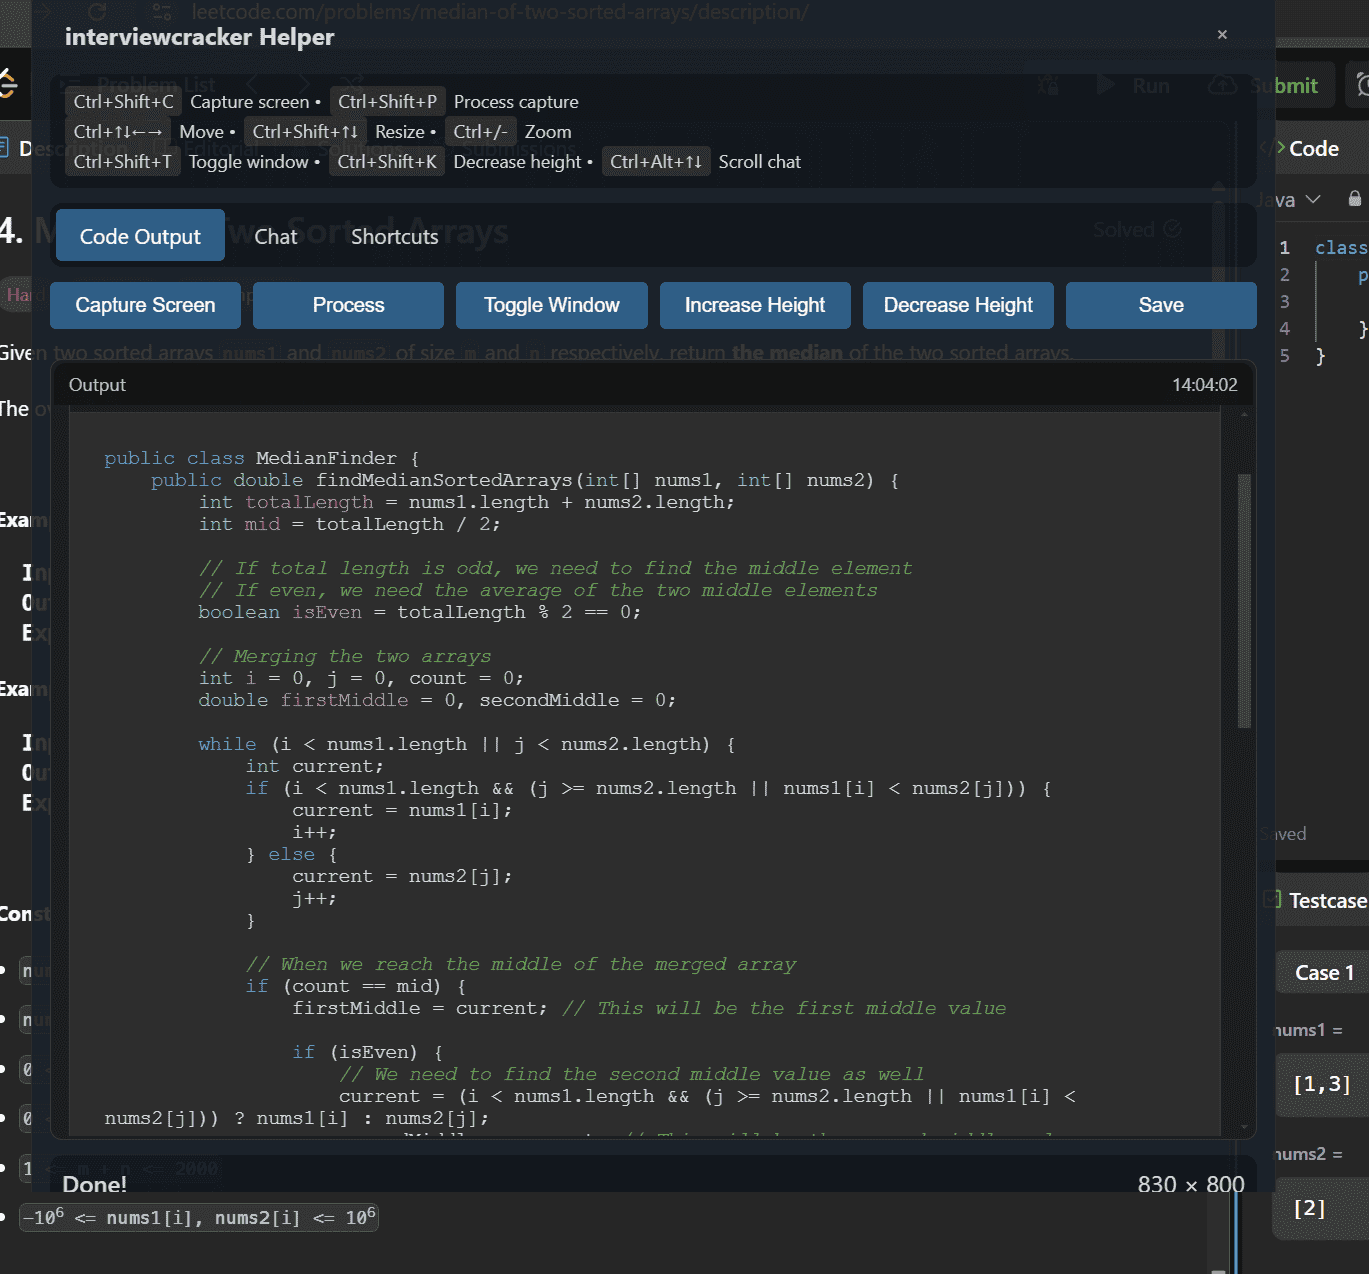Select the Case 1 test case
The height and width of the screenshot is (1274, 1369).
click(x=1324, y=973)
